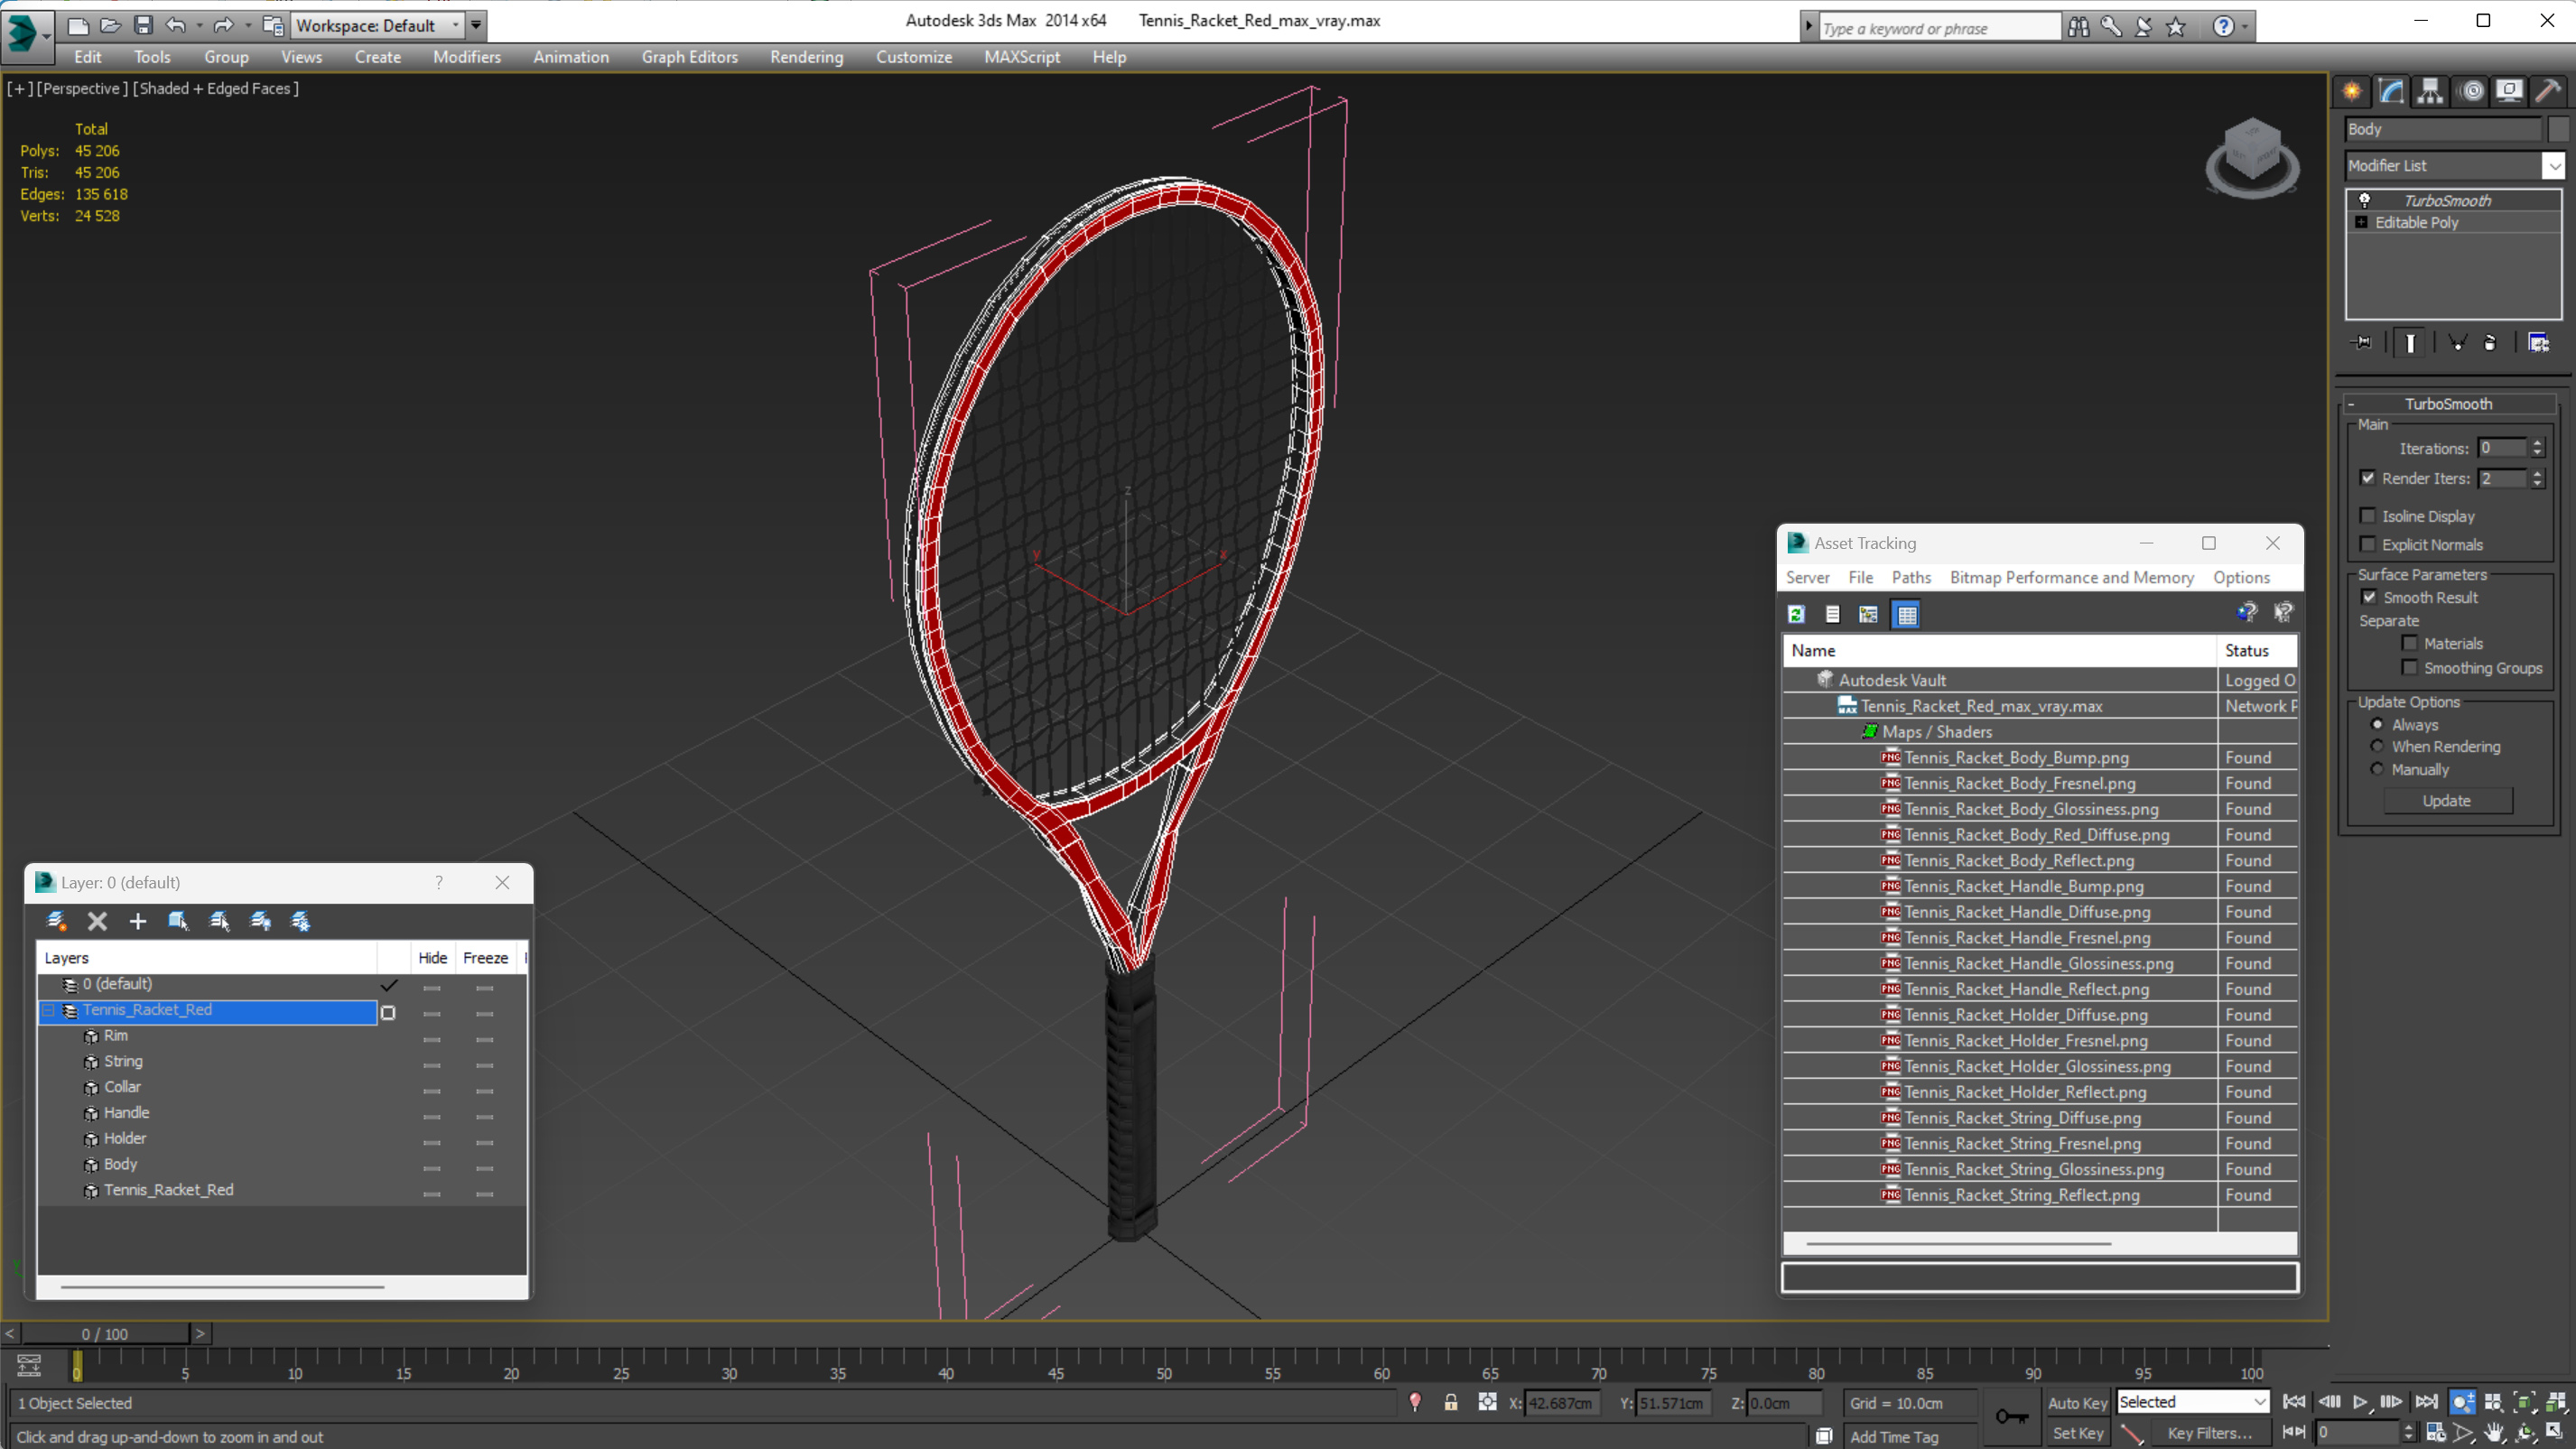This screenshot has height=1449, width=2576.
Task: Click frame 50 on the timeline
Action: coord(1164,1359)
